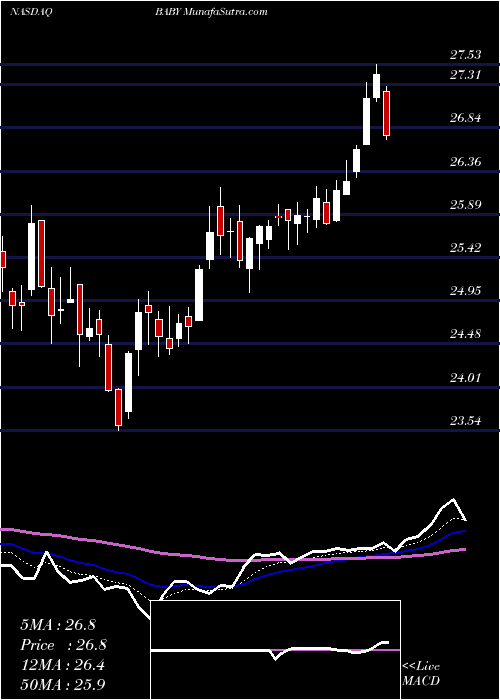Select the 26.36 price level label

465,161
